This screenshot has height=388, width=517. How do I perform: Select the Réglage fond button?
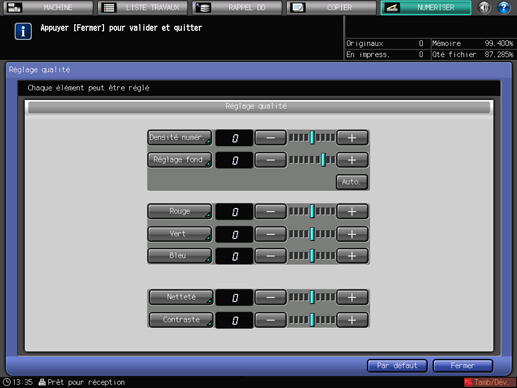point(179,160)
